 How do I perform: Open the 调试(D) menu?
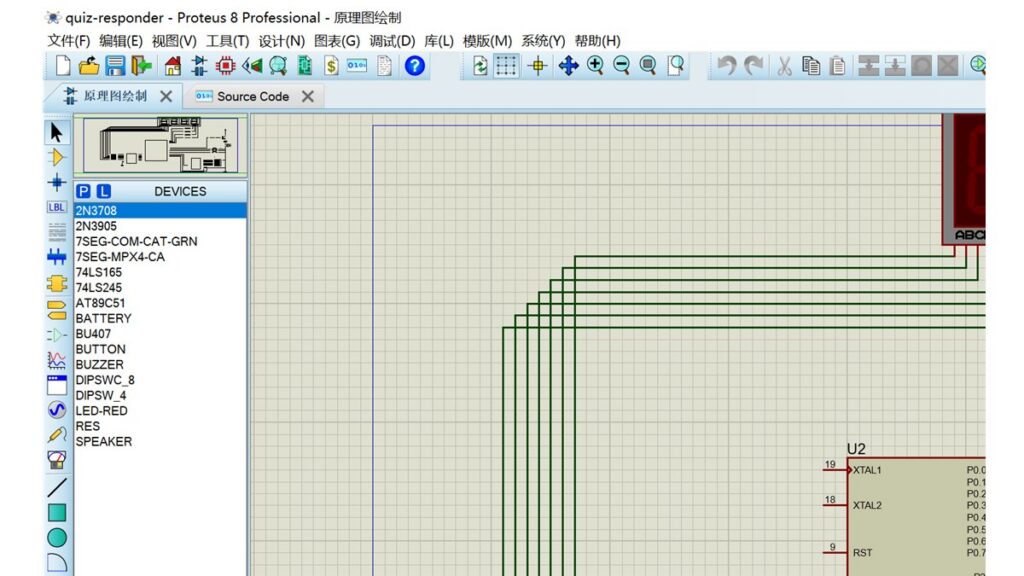click(392, 41)
